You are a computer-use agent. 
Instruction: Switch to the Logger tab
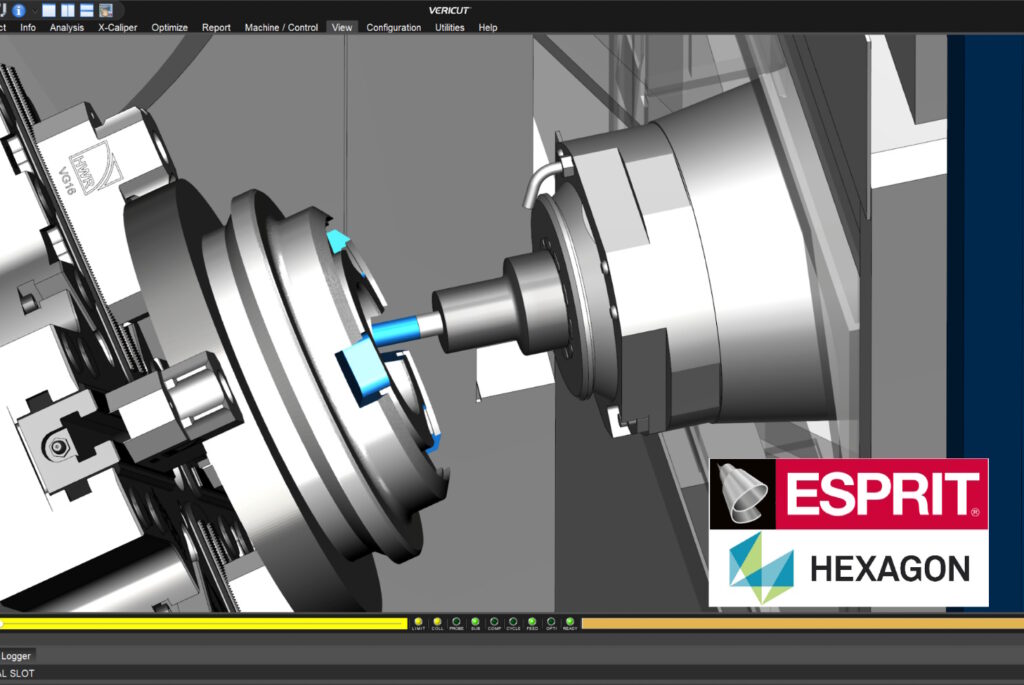point(16,655)
